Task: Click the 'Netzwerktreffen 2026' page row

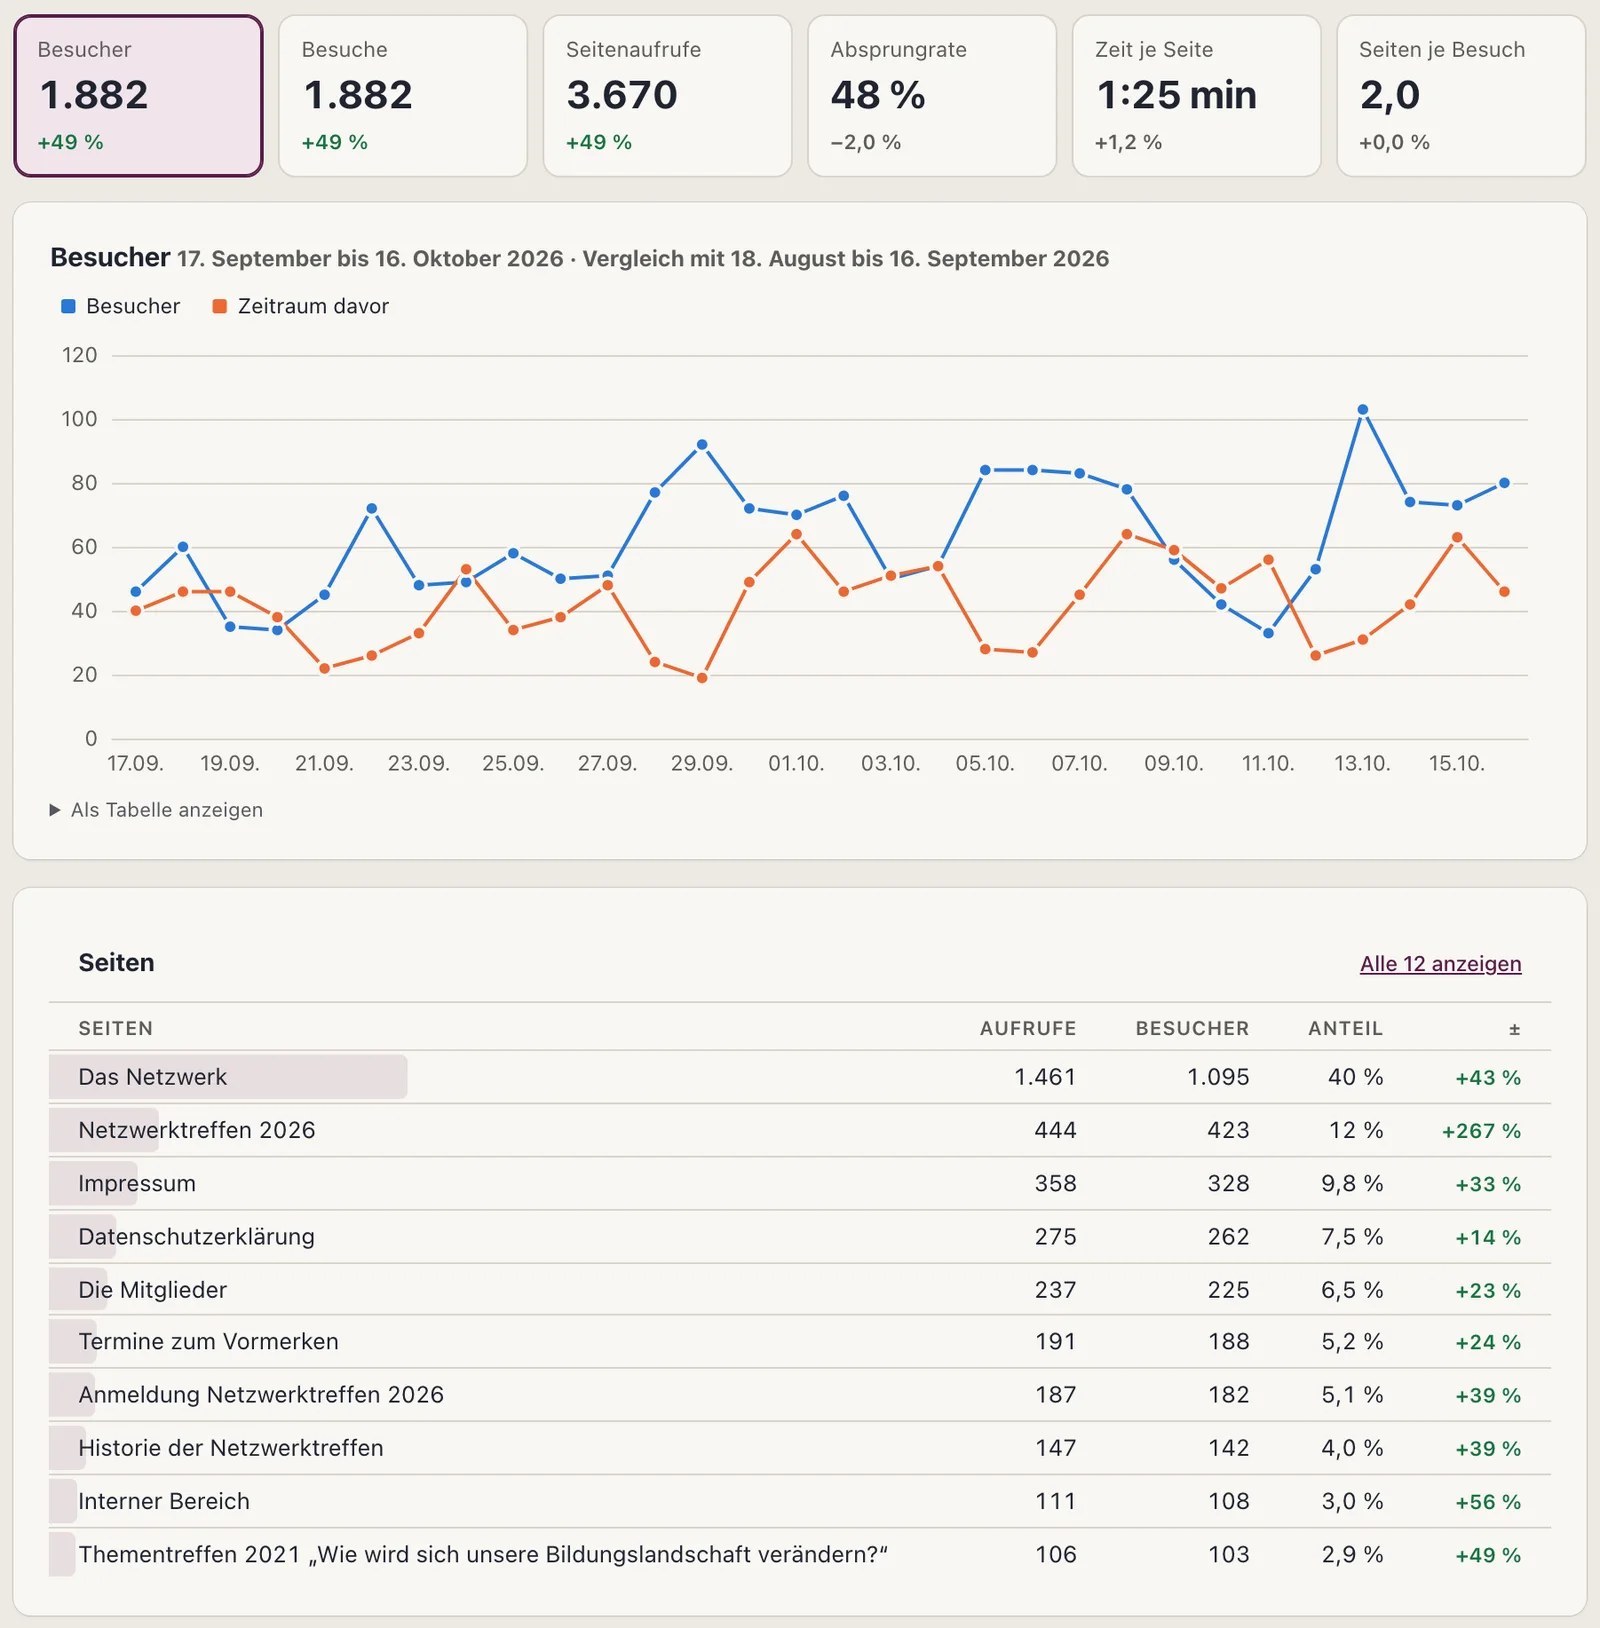Action: tap(800, 1130)
